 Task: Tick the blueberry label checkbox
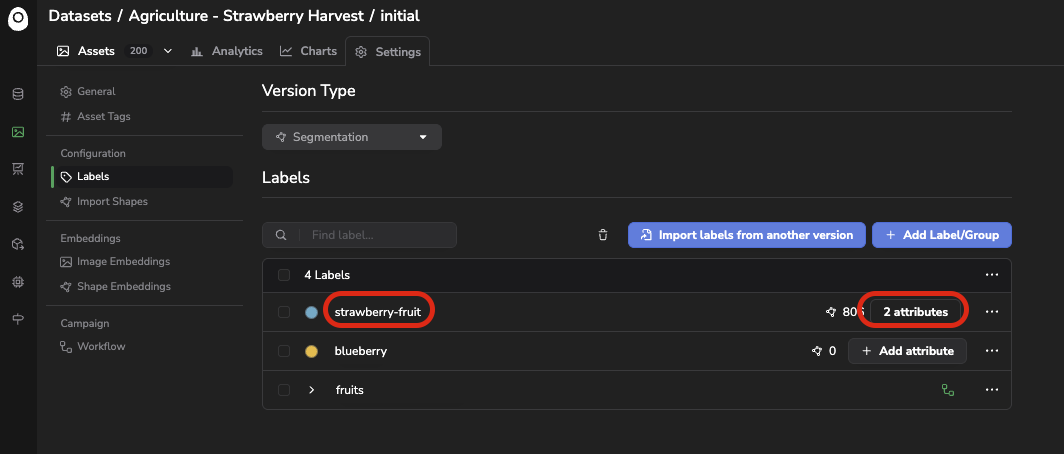(284, 351)
